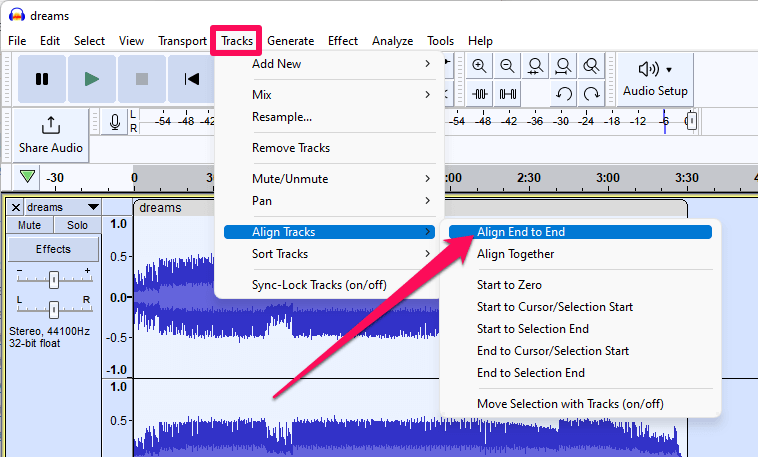Start playback with the green Play button
This screenshot has height=457, width=758.
(x=92, y=79)
